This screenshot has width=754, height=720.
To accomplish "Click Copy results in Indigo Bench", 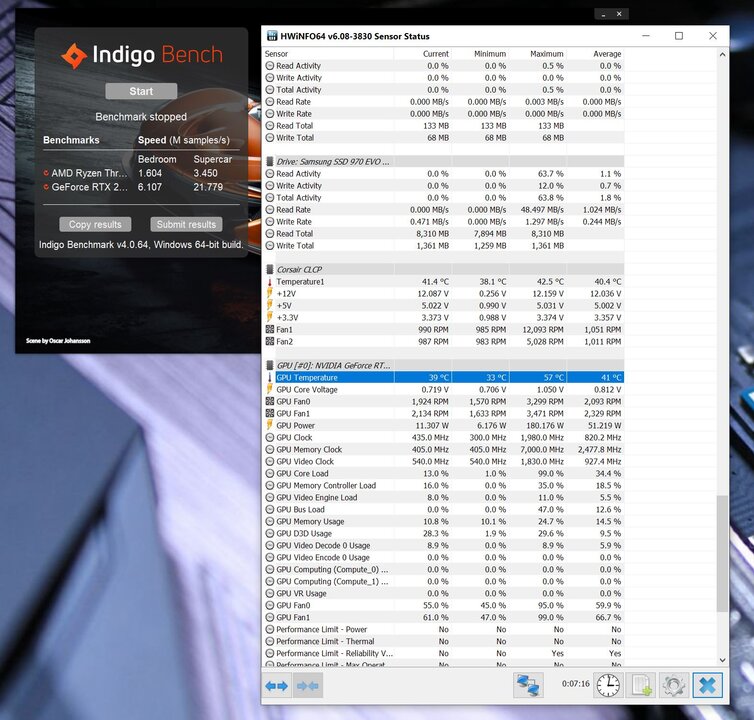I will point(95,225).
